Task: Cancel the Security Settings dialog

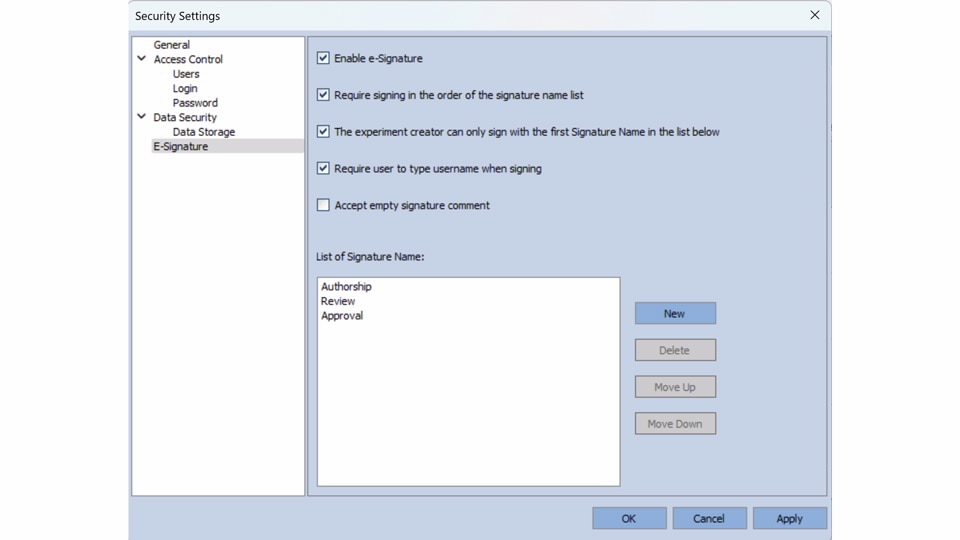Action: pos(709,518)
